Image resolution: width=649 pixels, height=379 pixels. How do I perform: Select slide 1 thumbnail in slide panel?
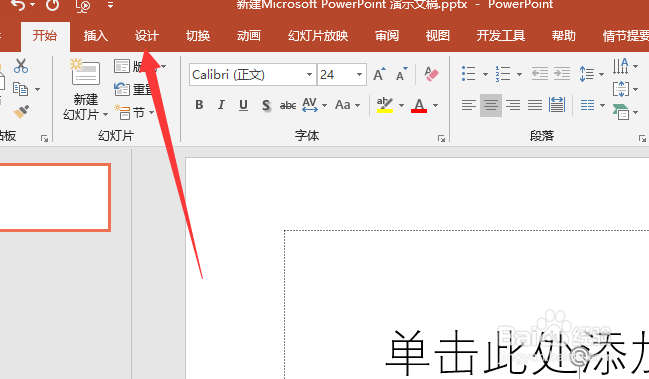55,197
